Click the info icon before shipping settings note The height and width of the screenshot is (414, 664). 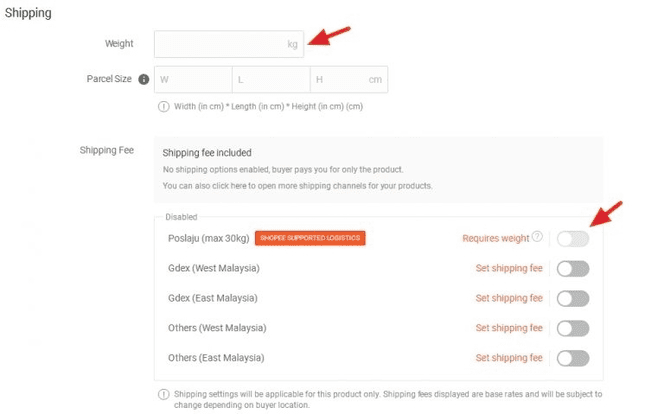(163, 394)
